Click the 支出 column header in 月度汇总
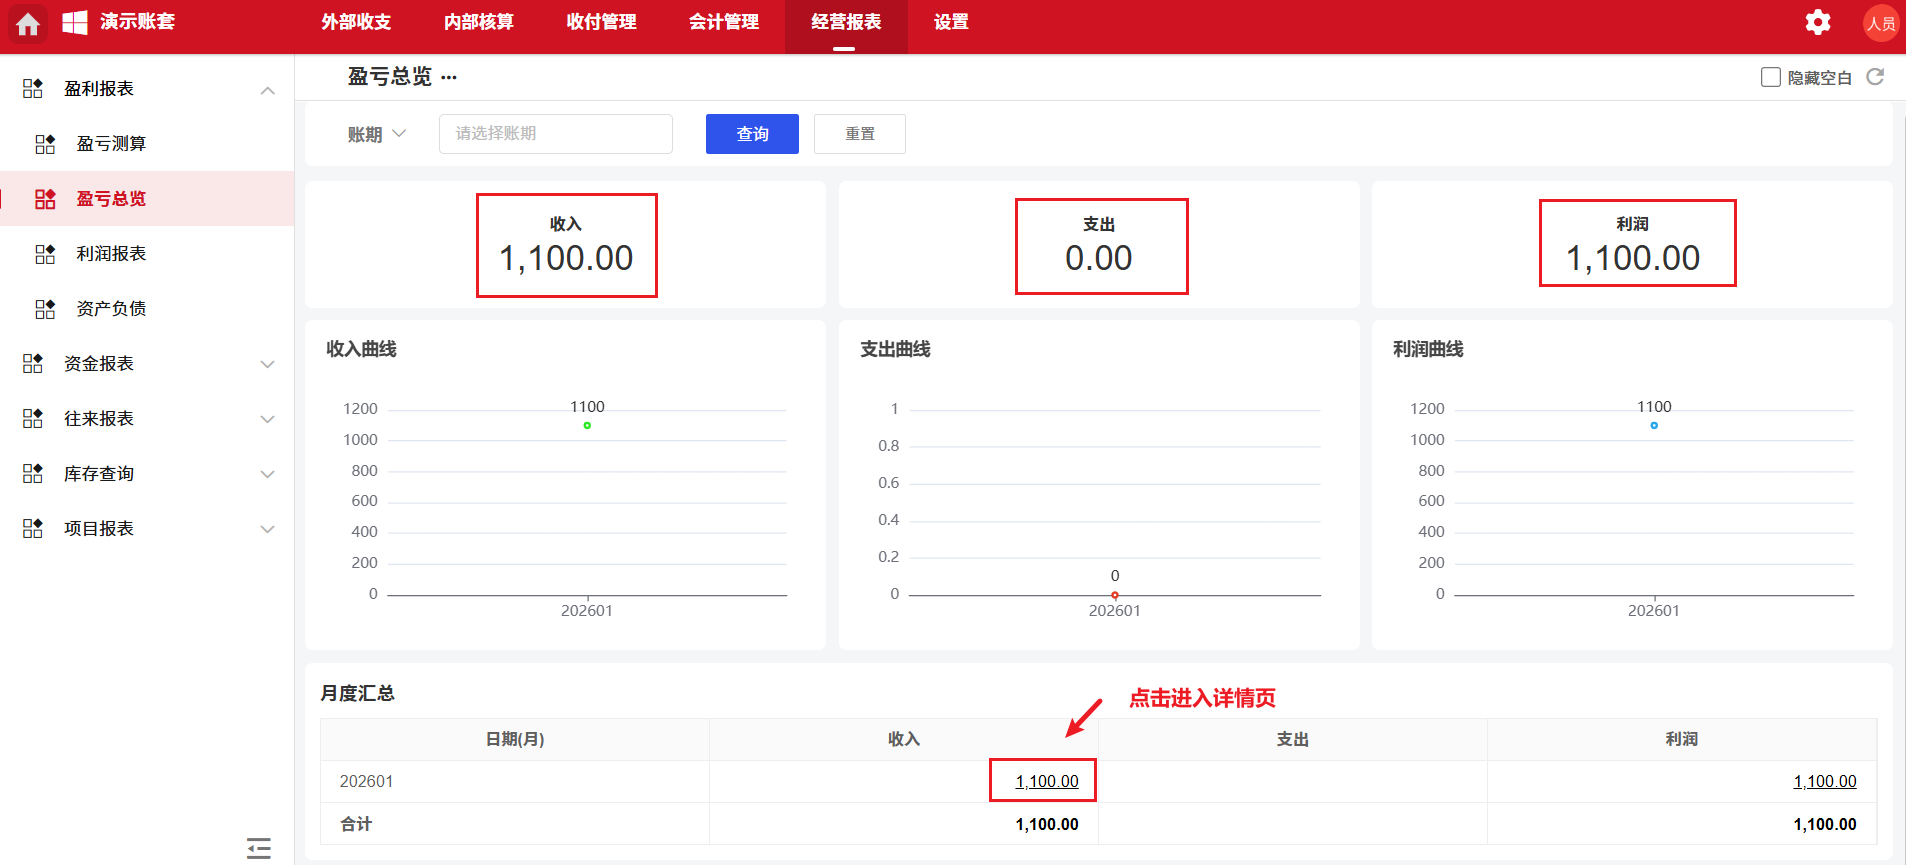The width and height of the screenshot is (1906, 865). (x=1292, y=739)
